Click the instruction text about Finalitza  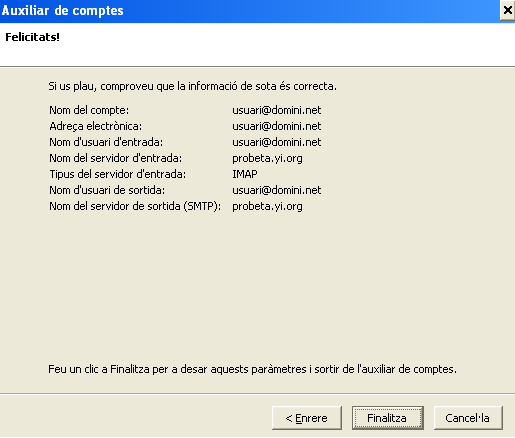[x=252, y=369]
